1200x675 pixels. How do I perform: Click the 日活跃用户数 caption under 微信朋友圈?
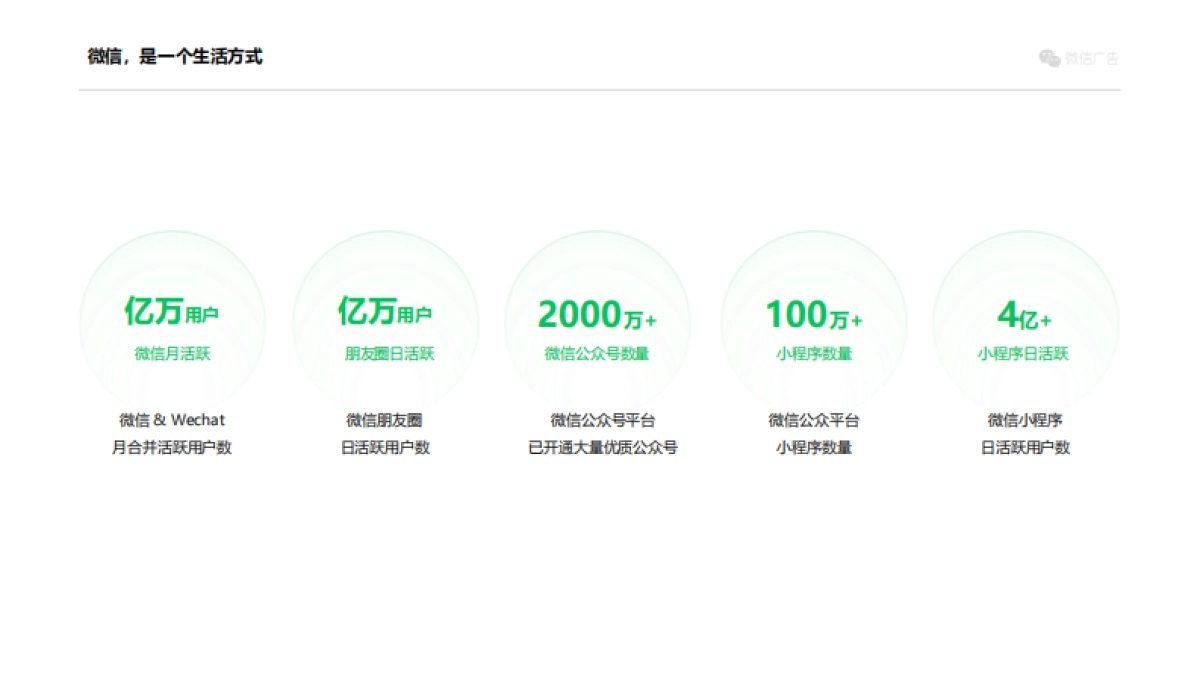(385, 447)
